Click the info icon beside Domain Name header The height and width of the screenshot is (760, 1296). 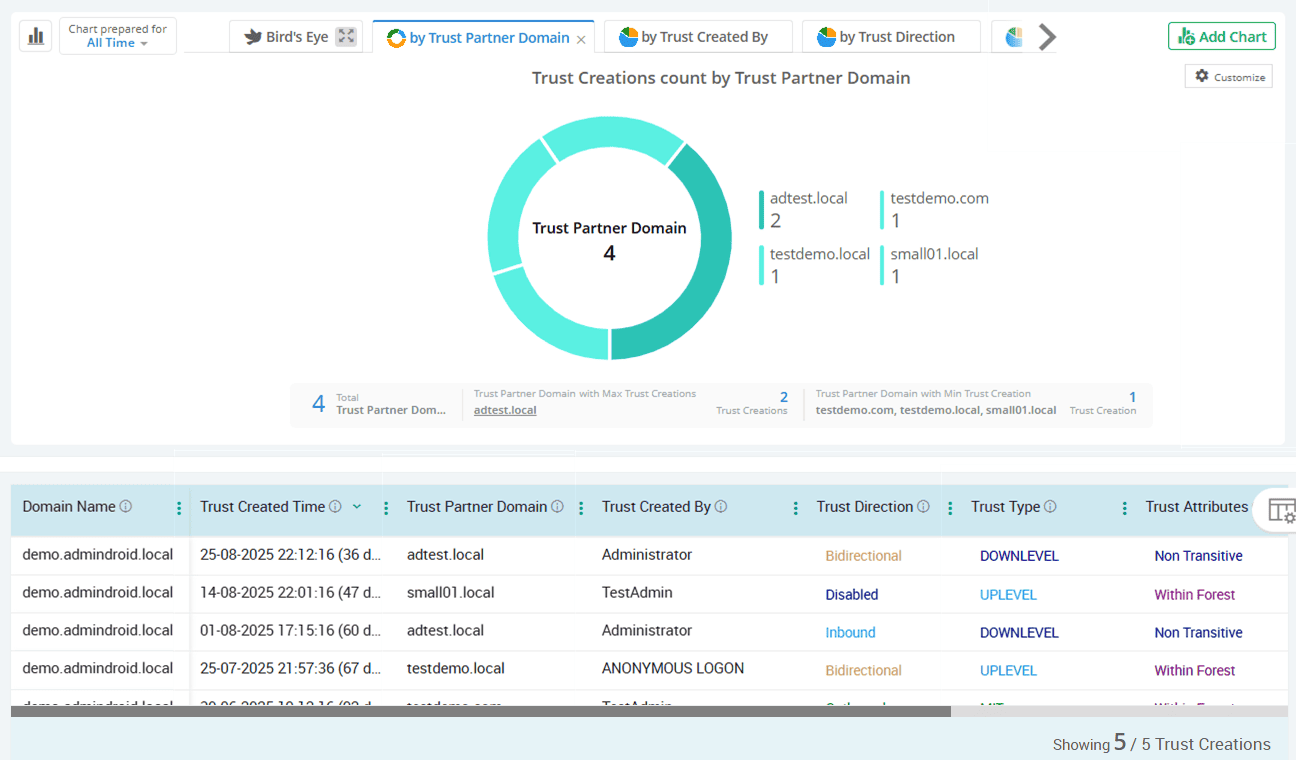pos(125,507)
